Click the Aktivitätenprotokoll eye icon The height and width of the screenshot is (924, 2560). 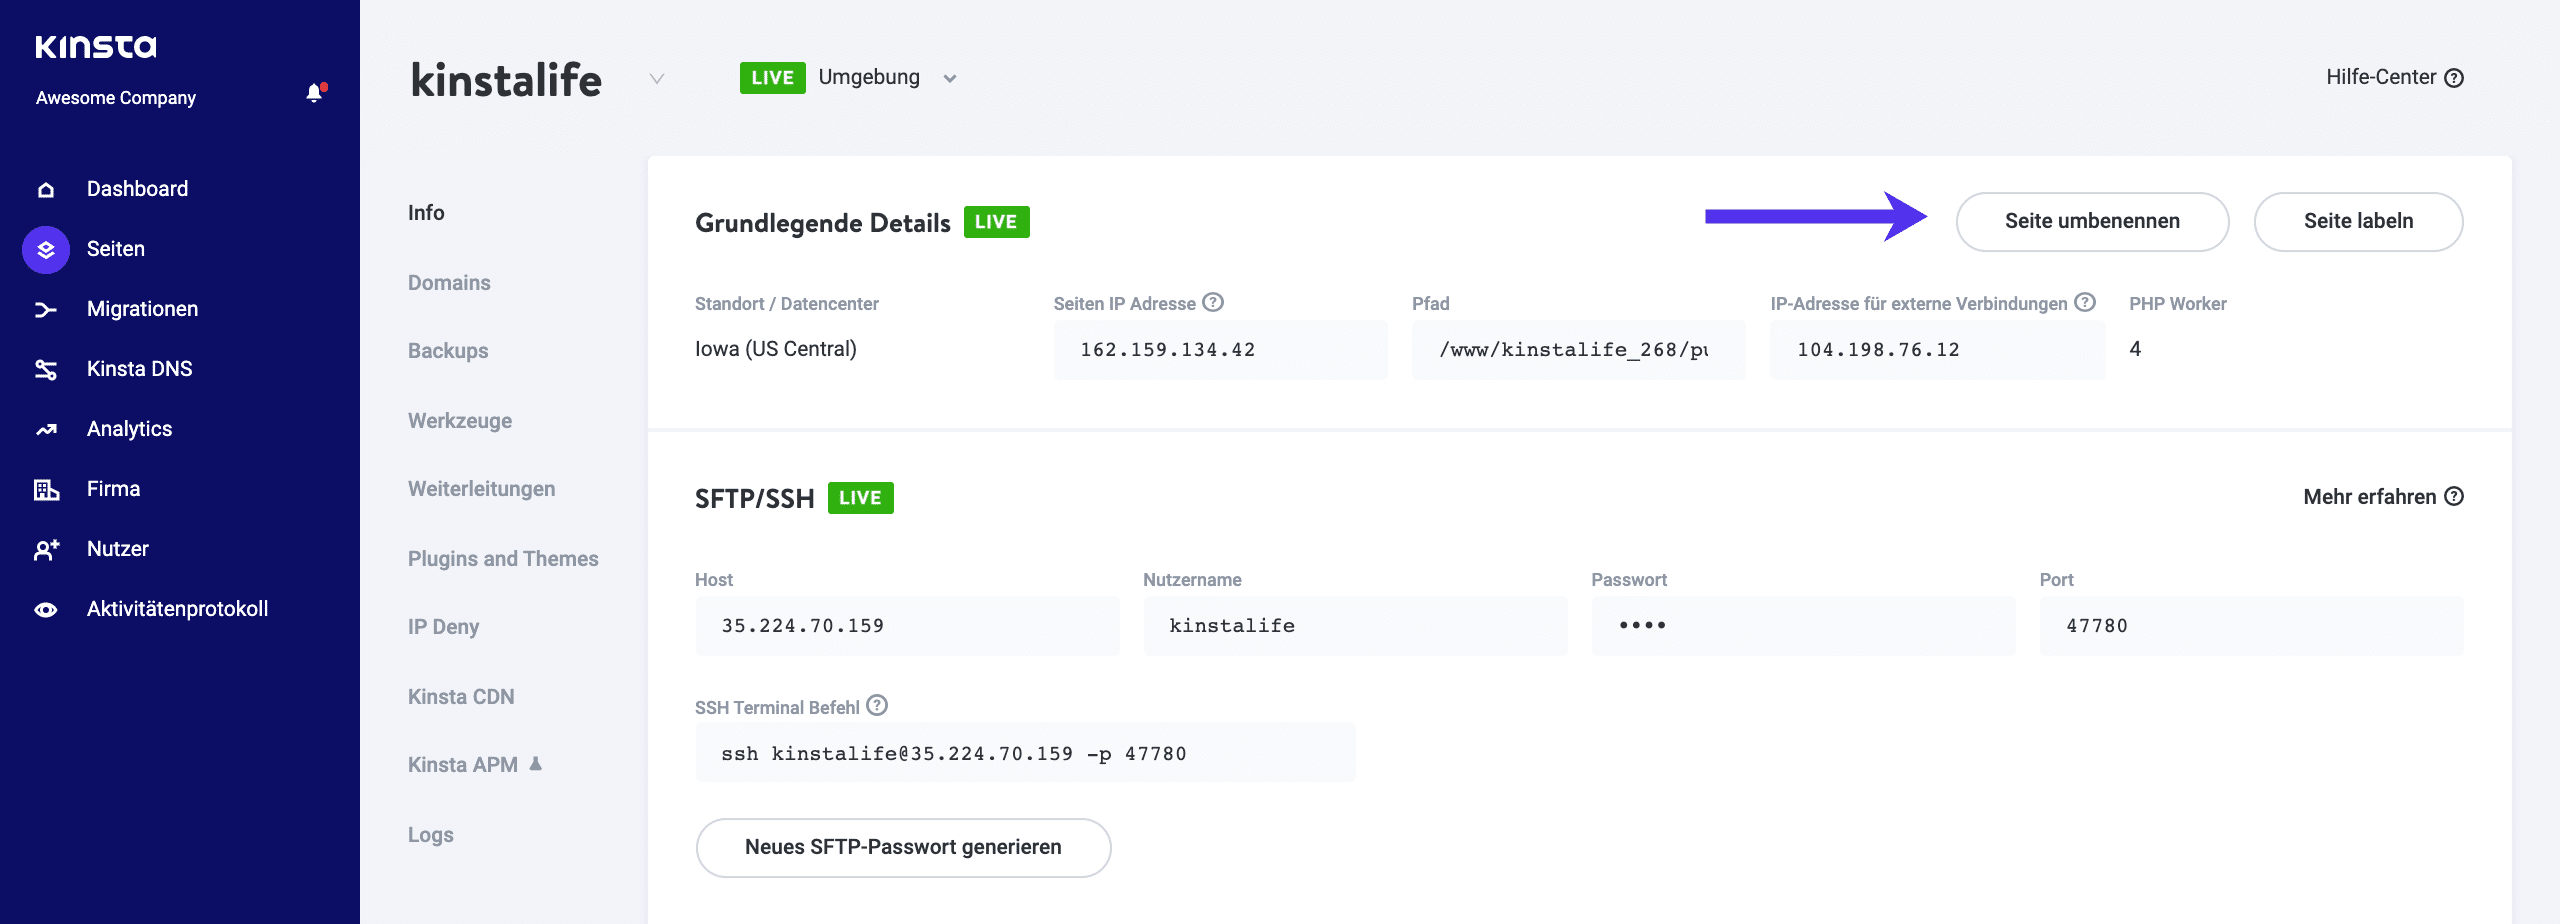[x=45, y=608]
